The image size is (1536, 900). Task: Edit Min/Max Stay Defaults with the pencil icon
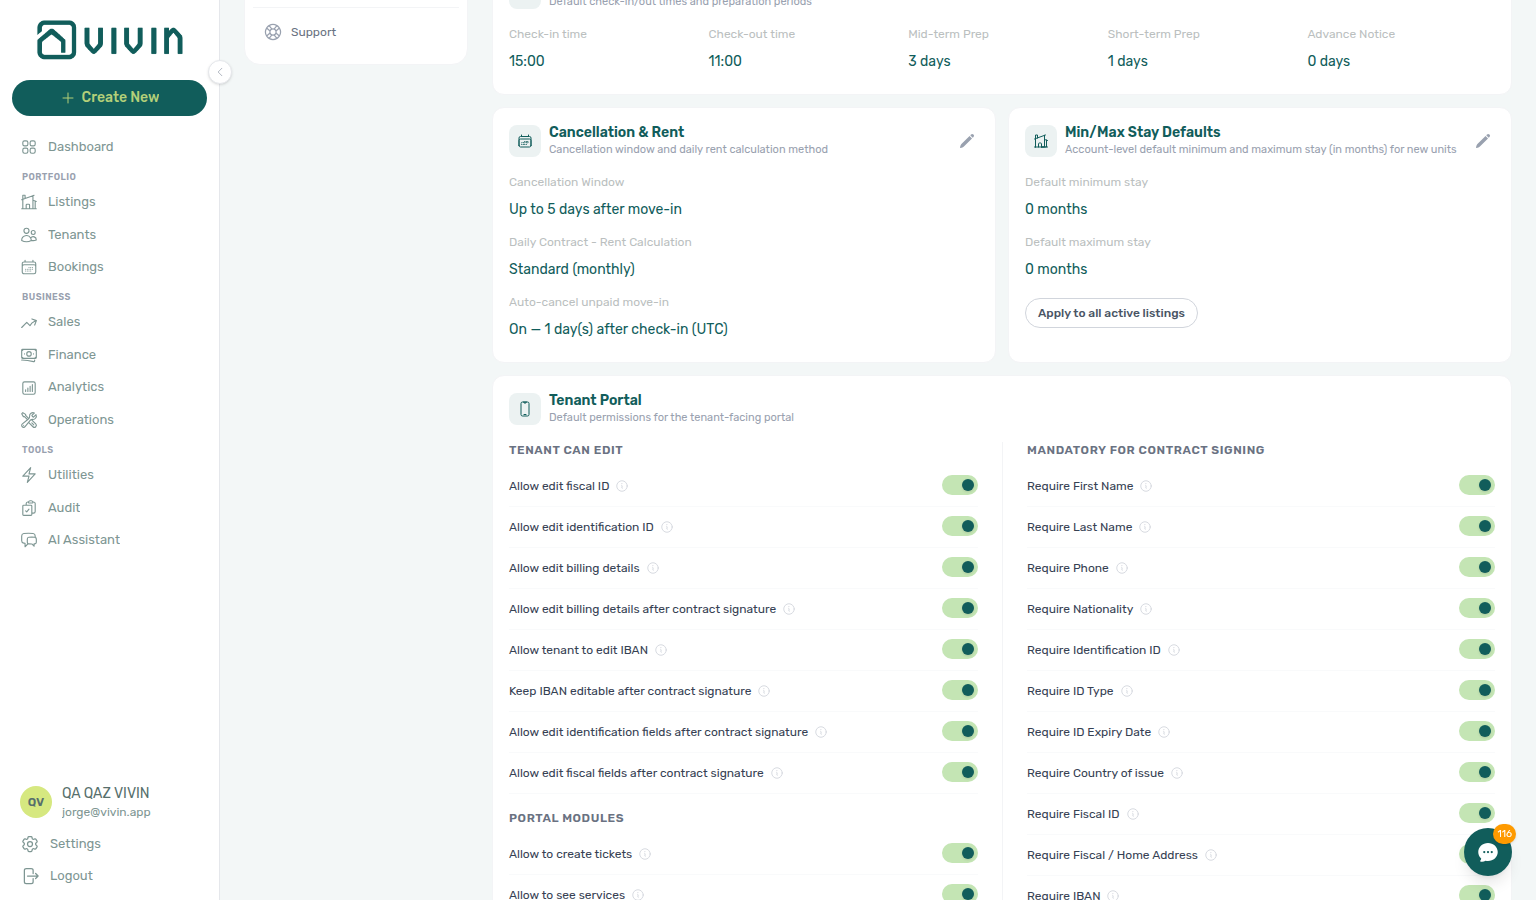(1483, 141)
